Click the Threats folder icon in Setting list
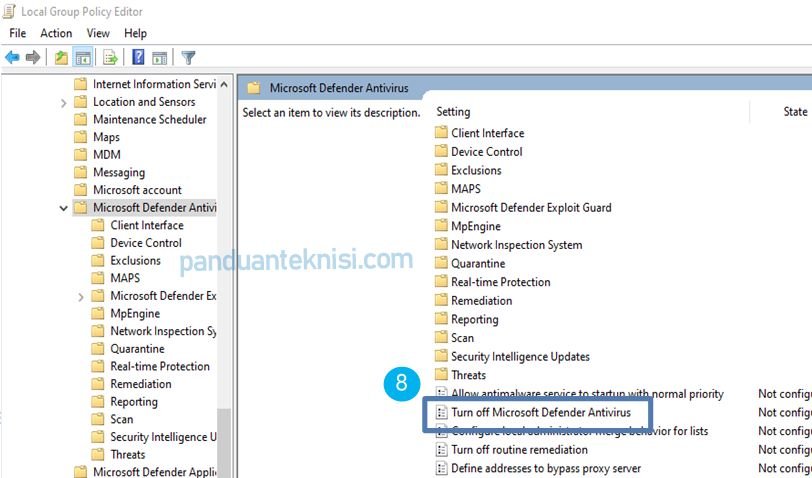 [x=441, y=375]
